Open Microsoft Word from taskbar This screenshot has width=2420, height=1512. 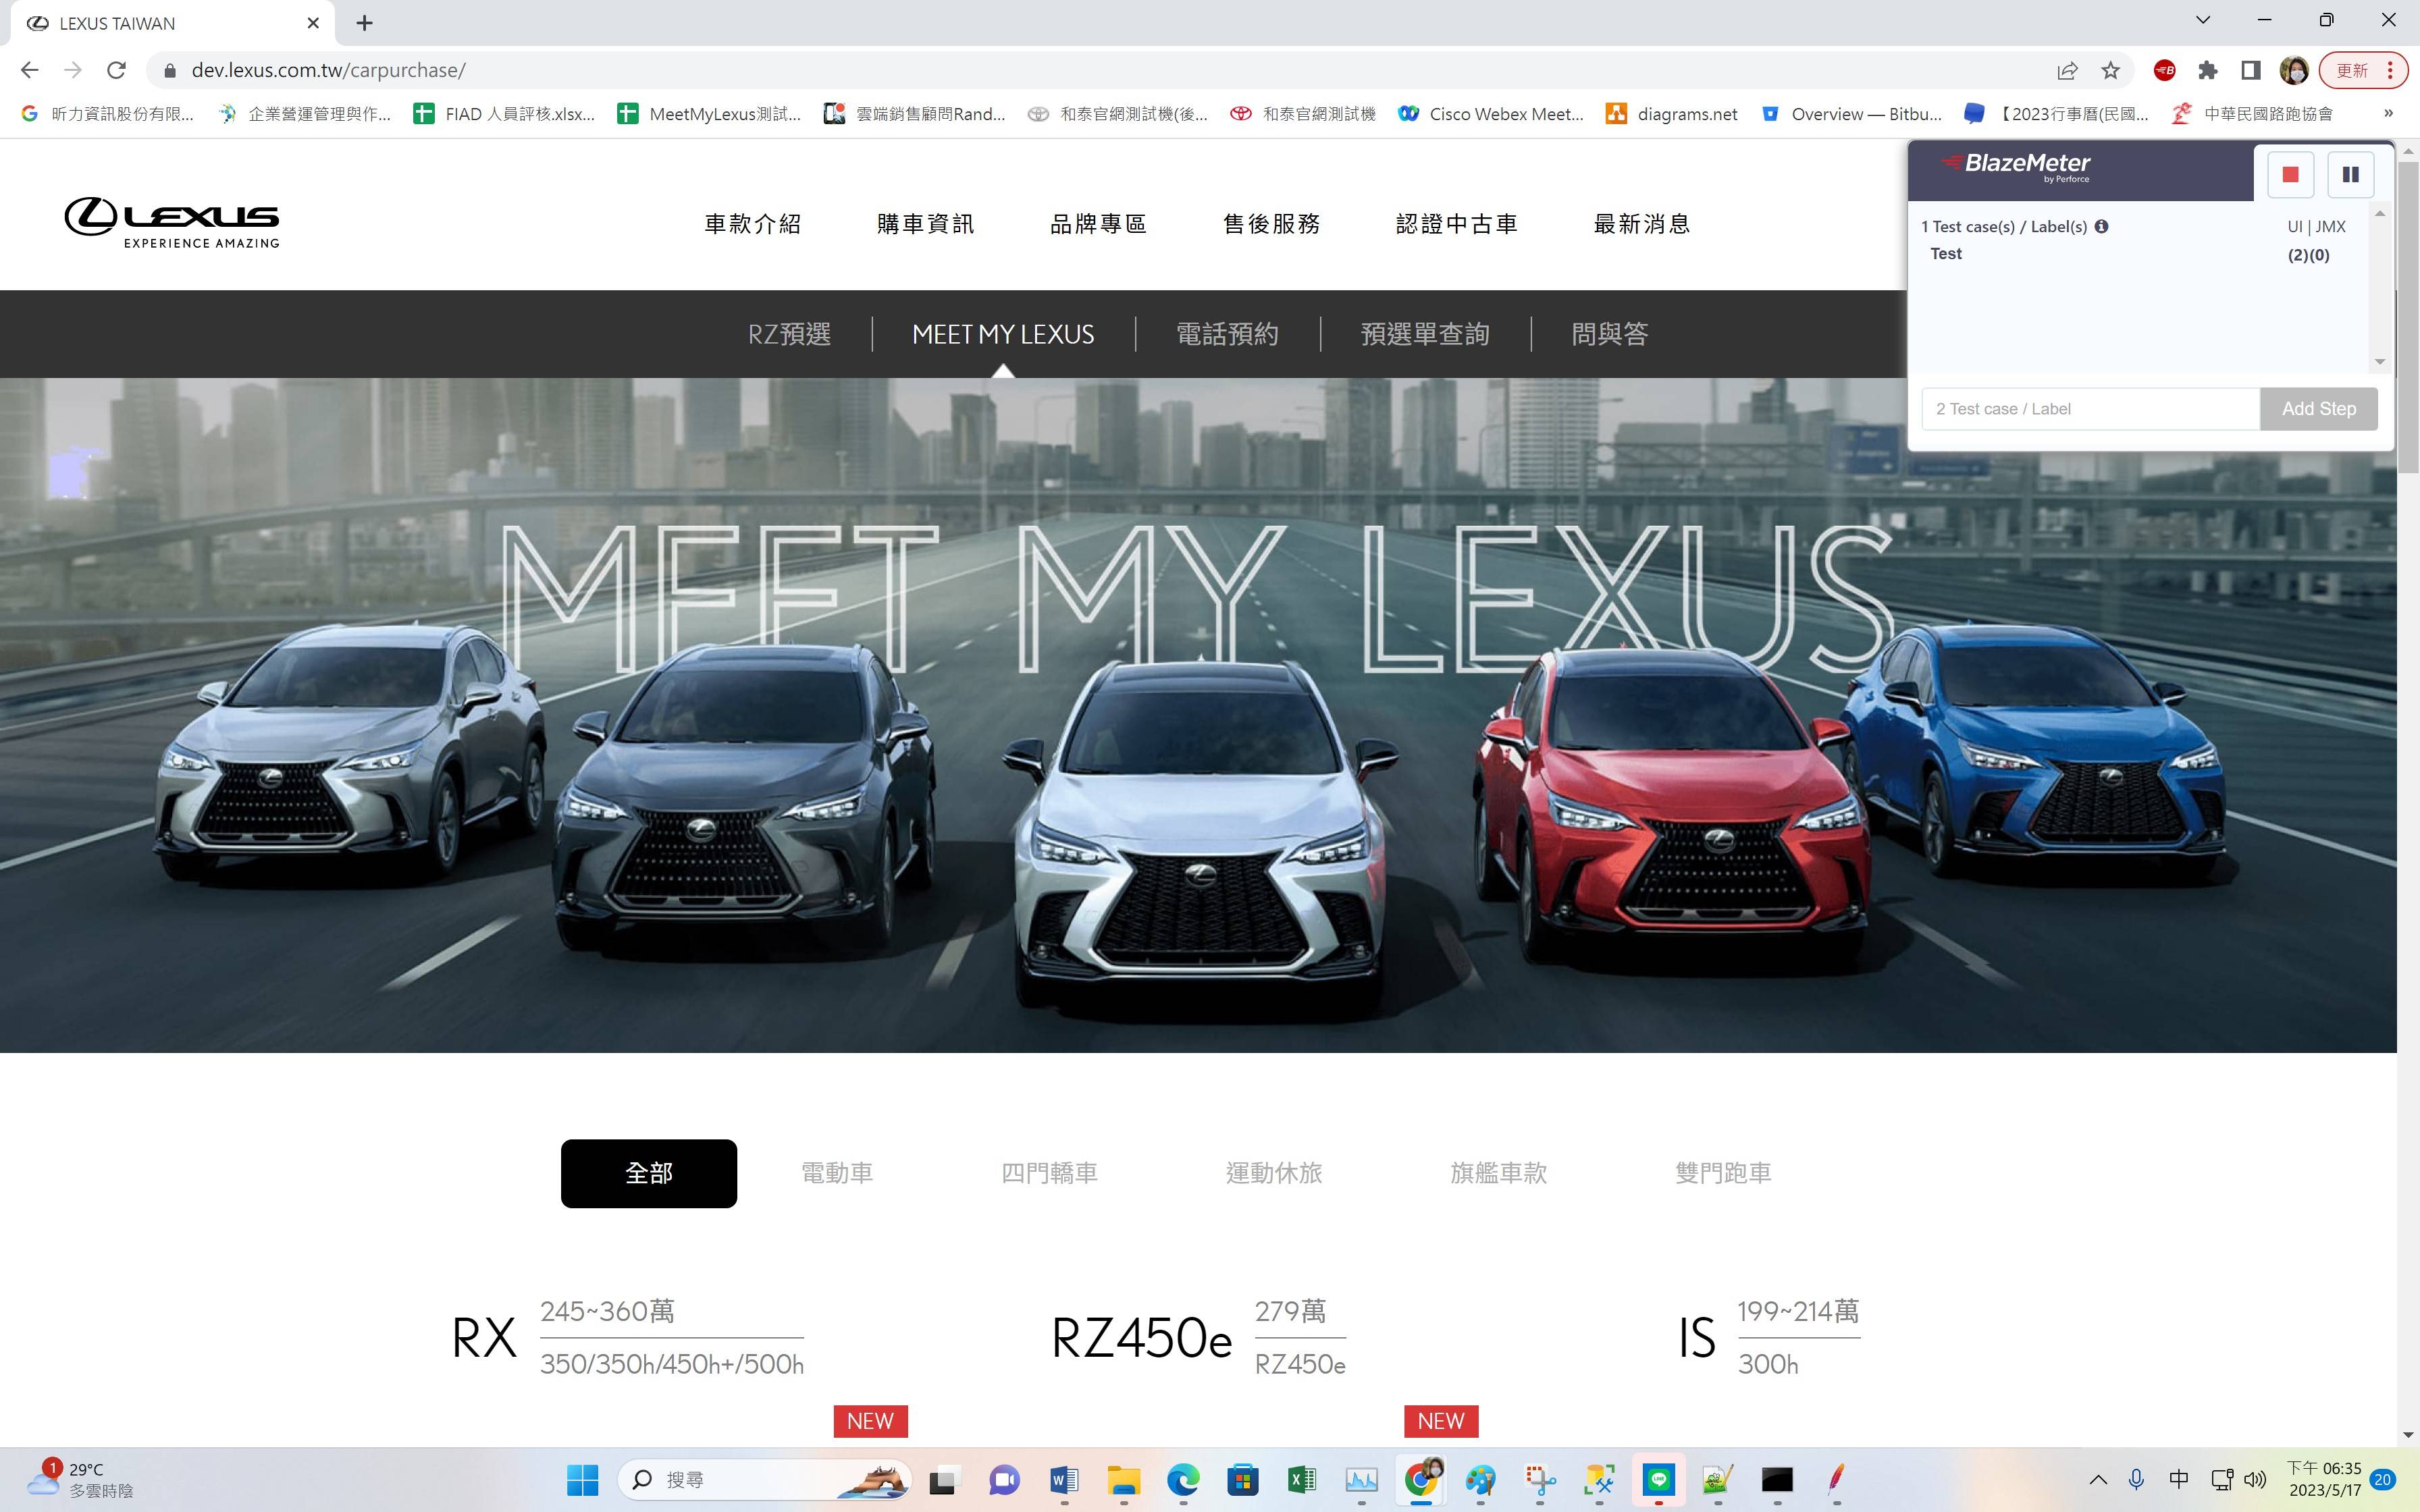(x=1064, y=1479)
